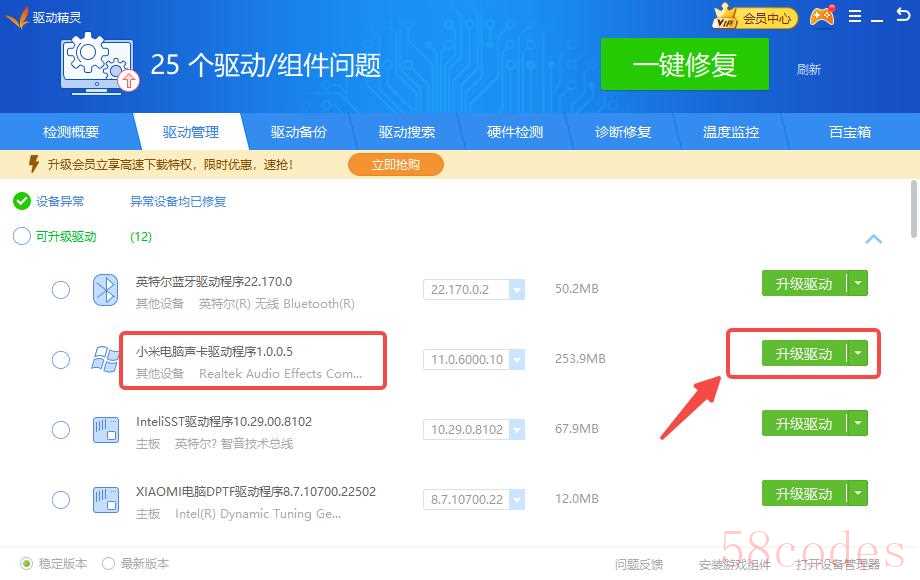Select the InteliSST驱动程序 row radio circle
Viewport: 920px width, 580px height.
(60, 430)
